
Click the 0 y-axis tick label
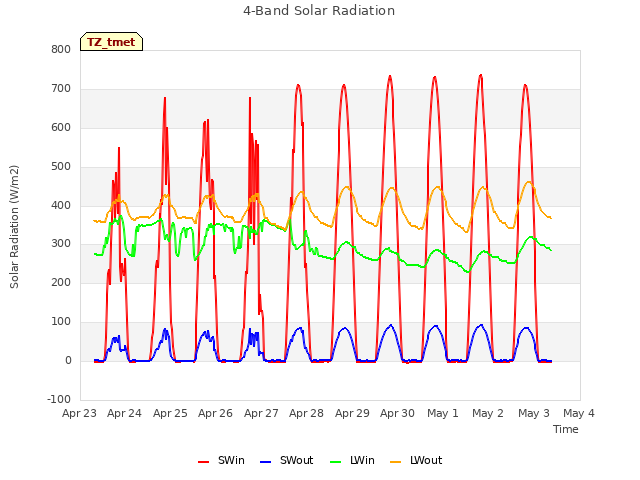pos(68,360)
